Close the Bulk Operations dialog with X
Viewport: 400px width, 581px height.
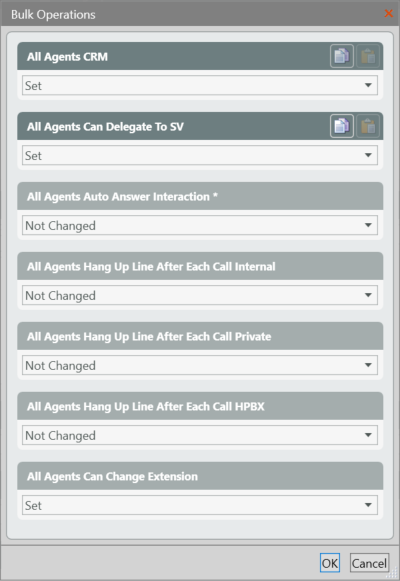click(389, 14)
